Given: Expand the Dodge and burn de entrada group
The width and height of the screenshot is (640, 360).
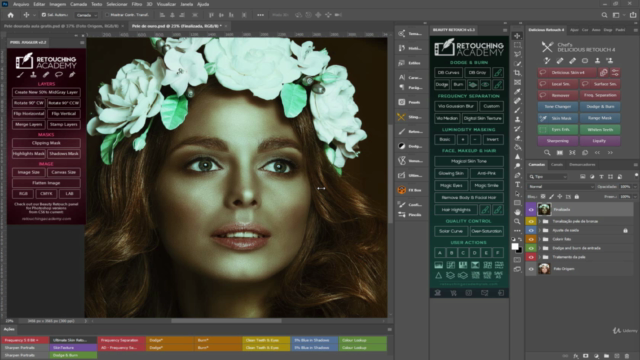Looking at the screenshot, I should [540, 248].
